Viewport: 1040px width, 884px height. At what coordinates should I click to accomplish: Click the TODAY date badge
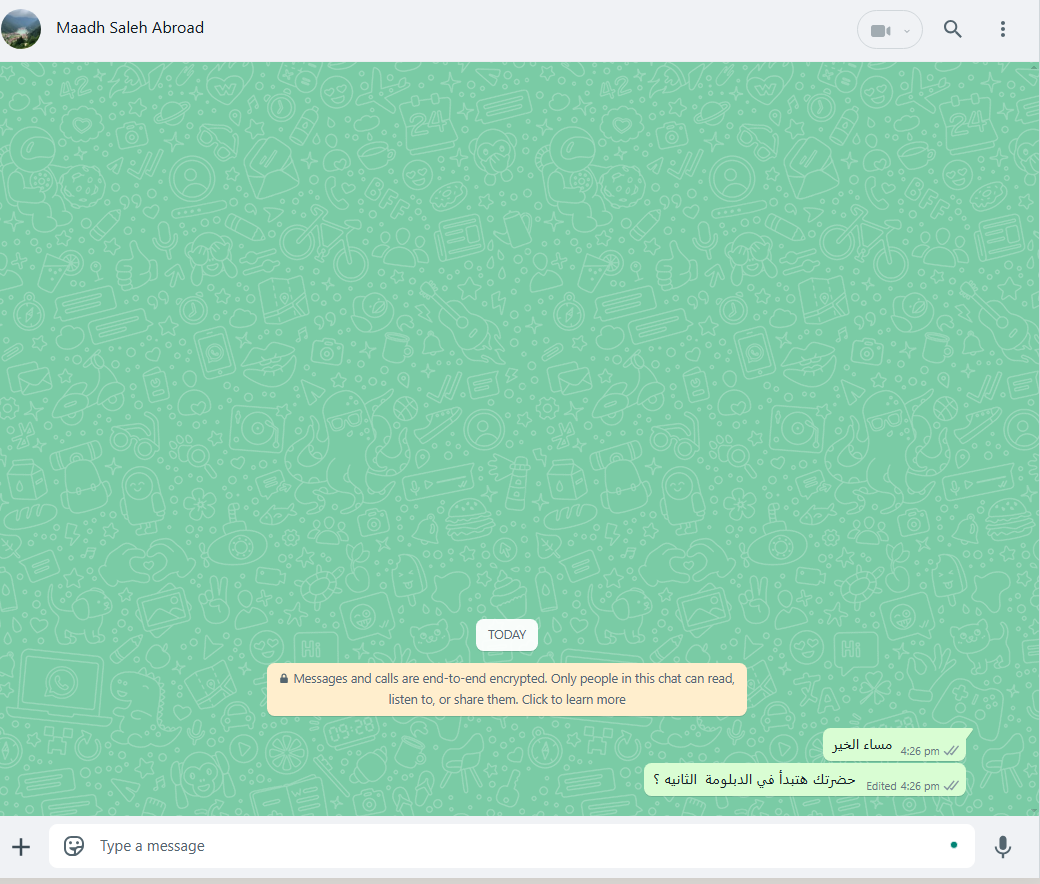click(x=507, y=635)
